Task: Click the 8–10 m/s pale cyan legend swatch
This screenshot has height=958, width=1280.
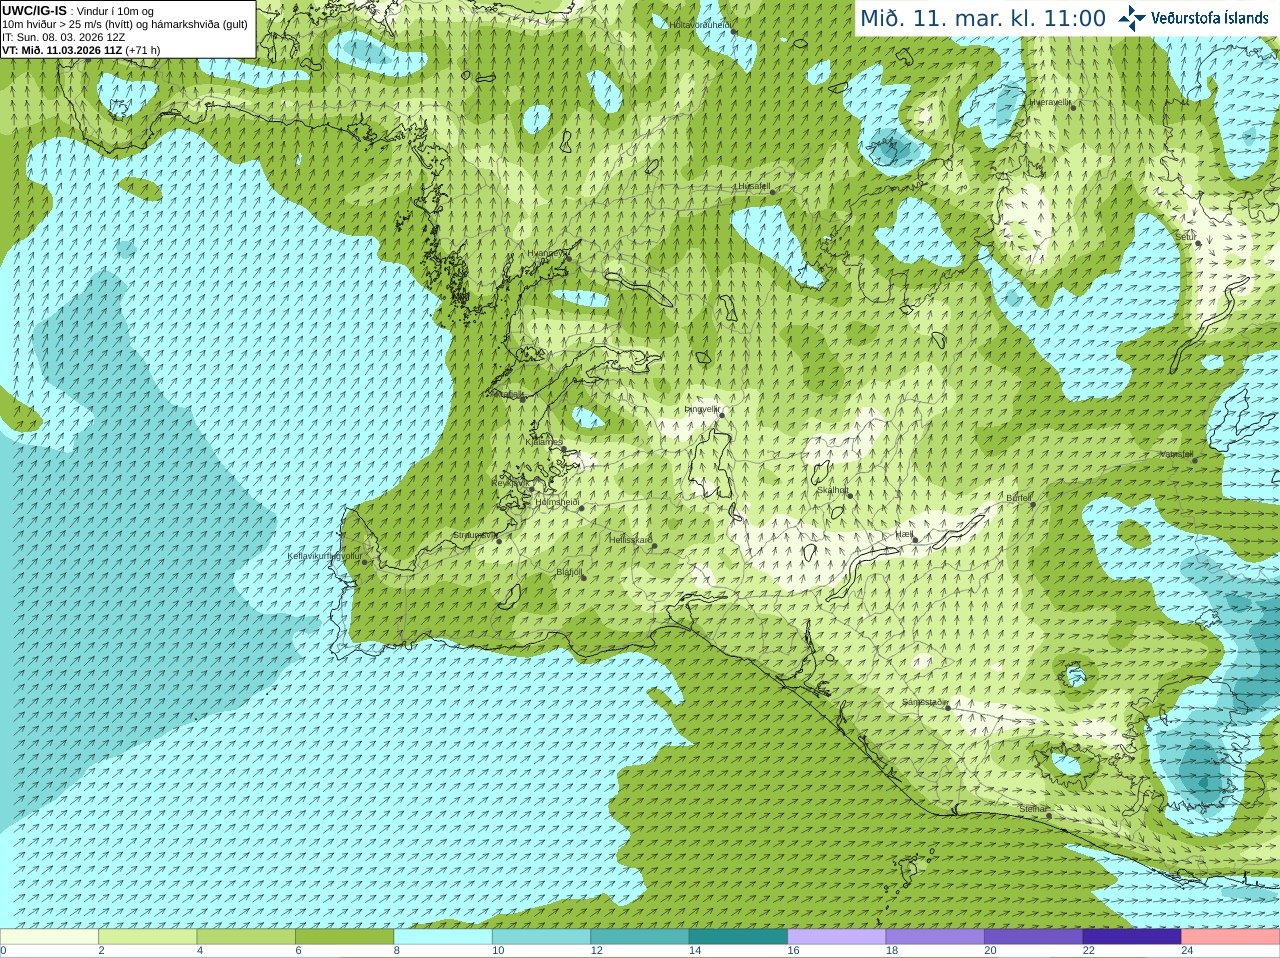Action: [443, 937]
